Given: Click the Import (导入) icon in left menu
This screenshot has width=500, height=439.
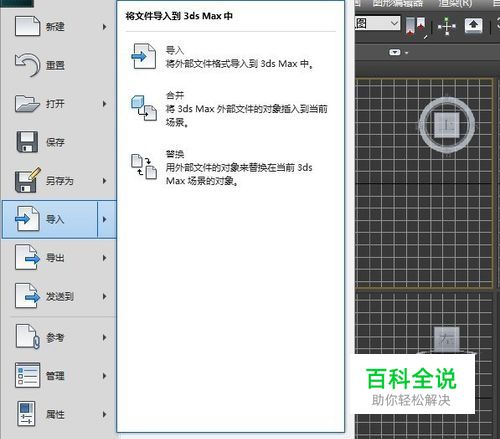Looking at the screenshot, I should pos(27,219).
